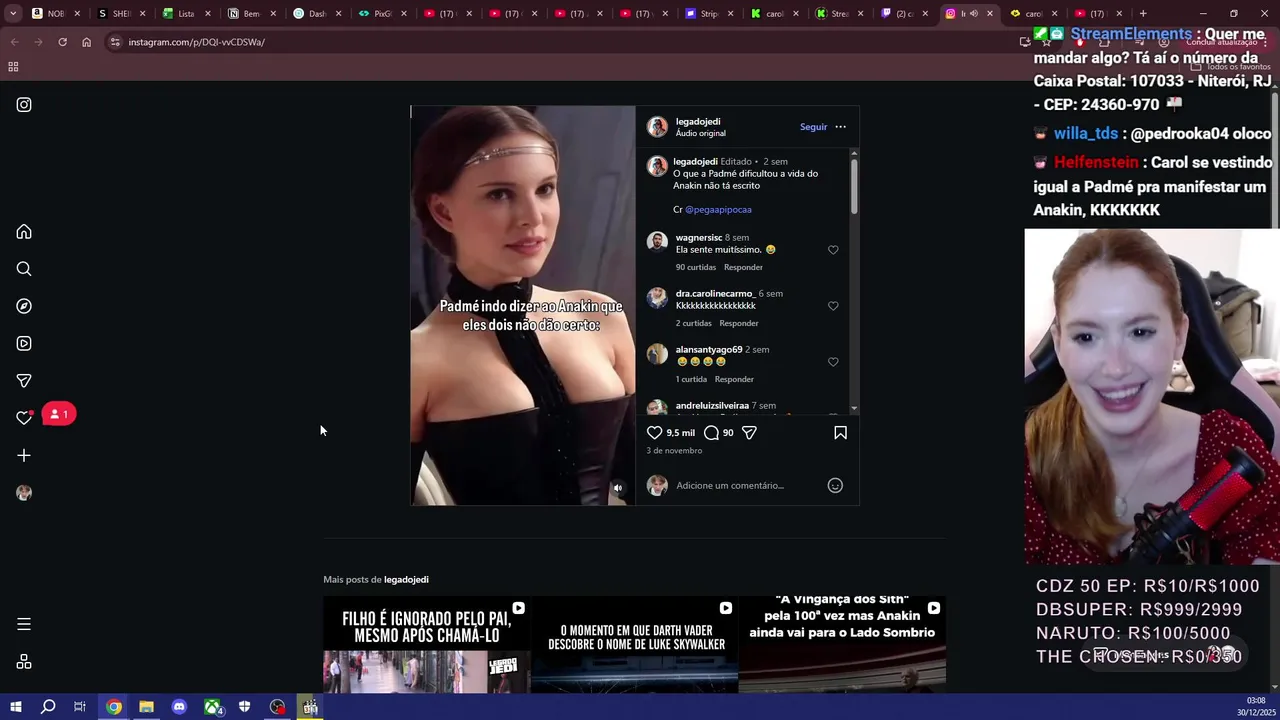Open Instagram logo home link in sidebar

(24, 104)
